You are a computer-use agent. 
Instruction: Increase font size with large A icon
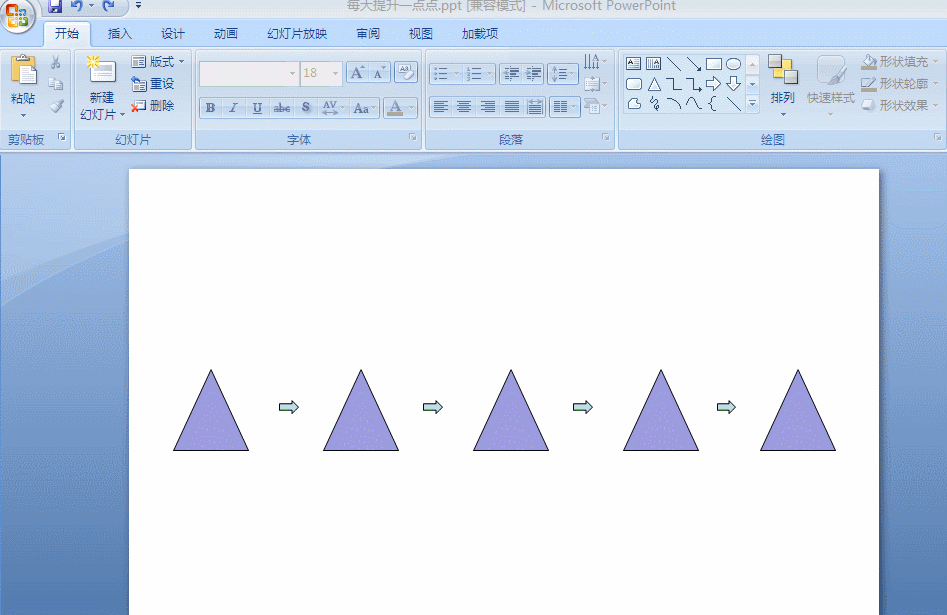coord(358,73)
